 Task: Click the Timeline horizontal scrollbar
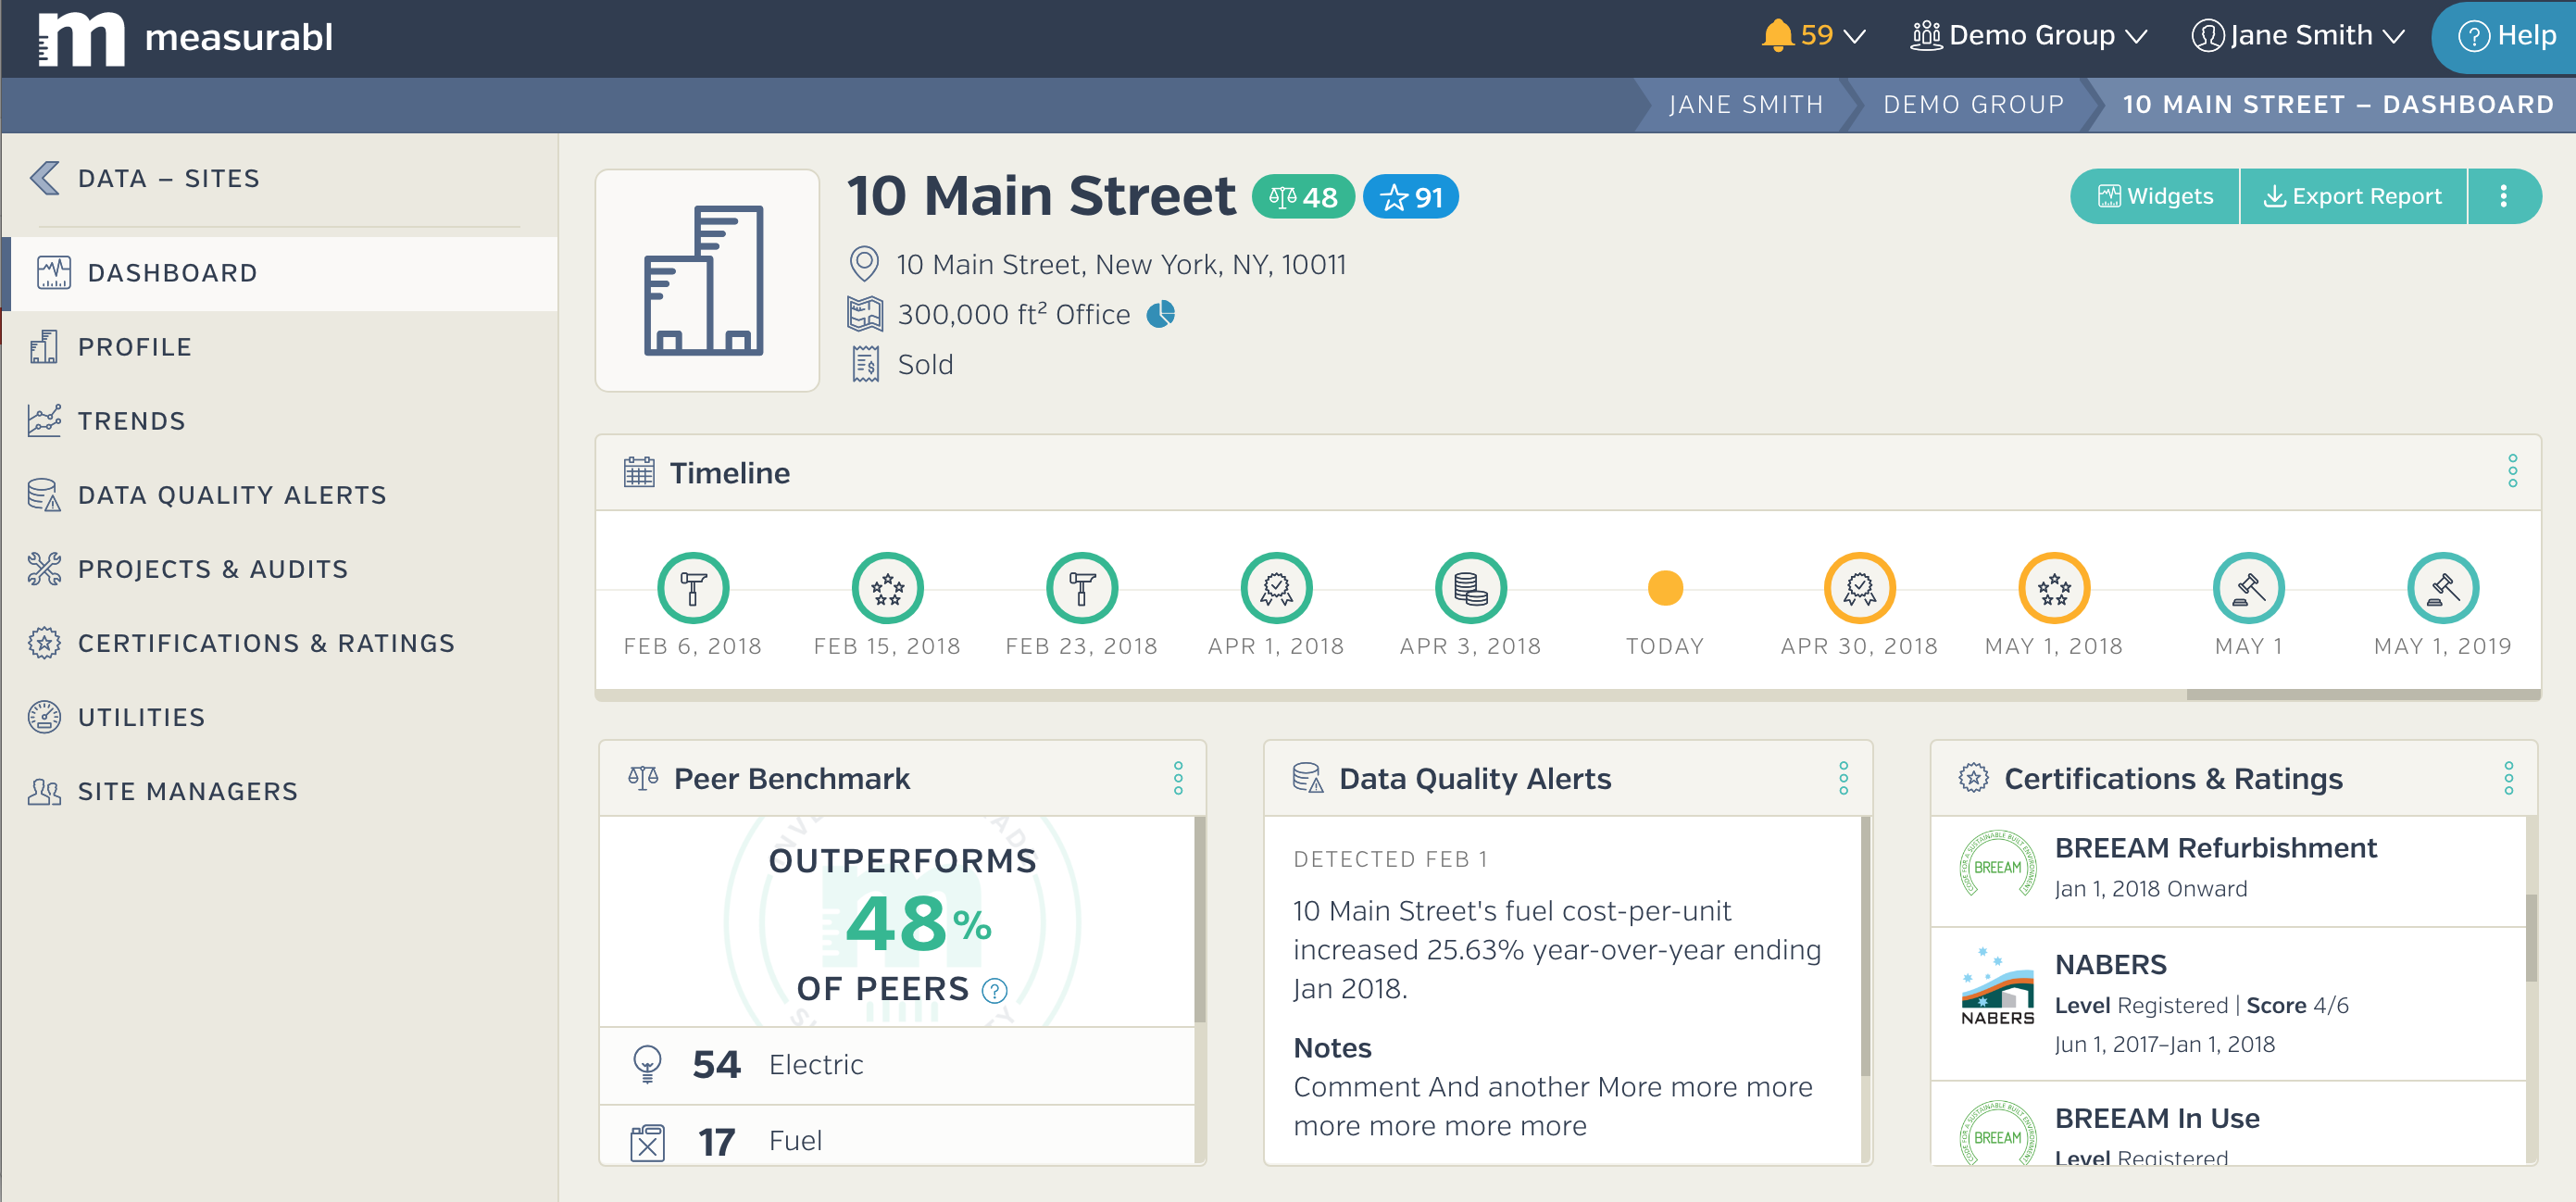pos(2362,694)
